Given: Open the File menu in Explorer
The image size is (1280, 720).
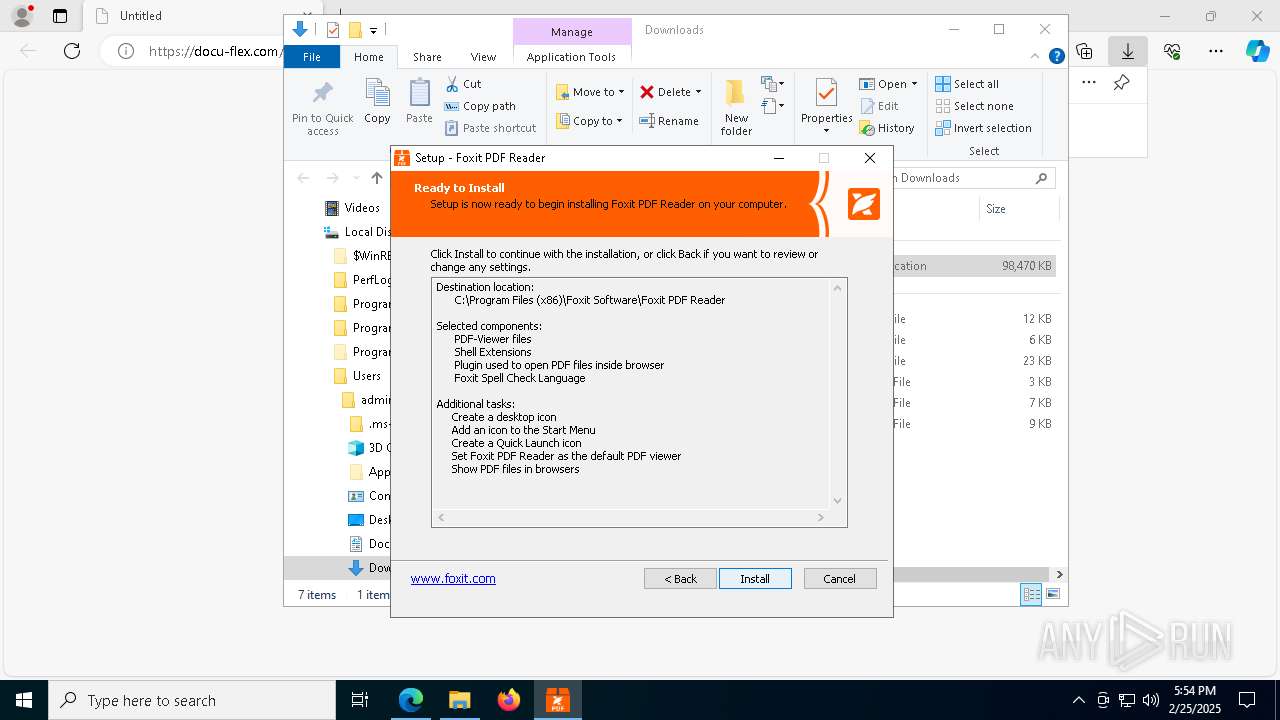Looking at the screenshot, I should 312,57.
